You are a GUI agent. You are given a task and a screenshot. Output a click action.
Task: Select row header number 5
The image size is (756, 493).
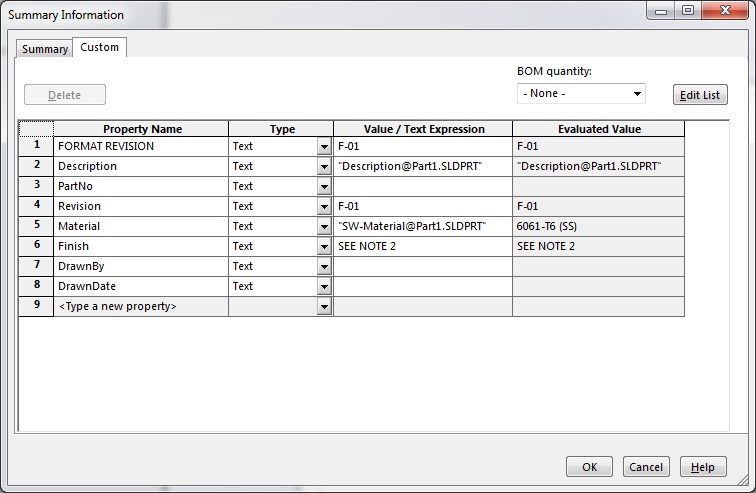click(36, 226)
